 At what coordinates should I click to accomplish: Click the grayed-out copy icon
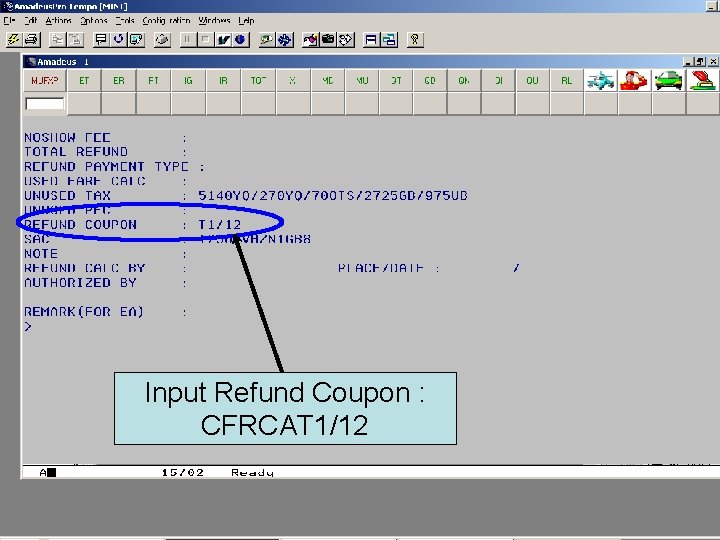pos(57,39)
